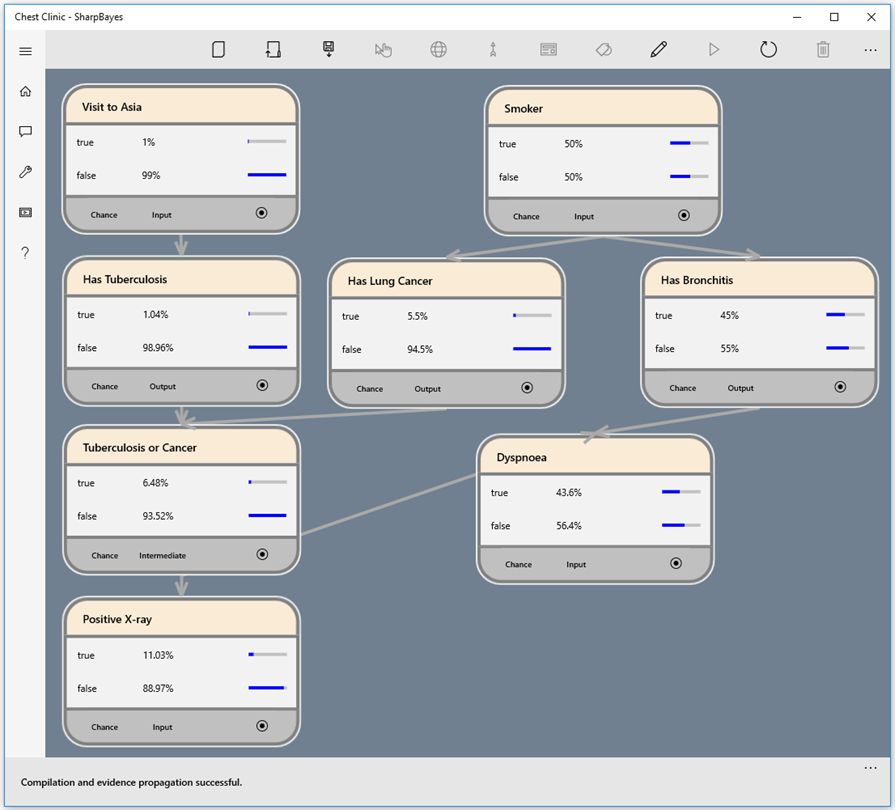Select the Dyspnoea node header
This screenshot has height=810, width=895.
(x=595, y=457)
